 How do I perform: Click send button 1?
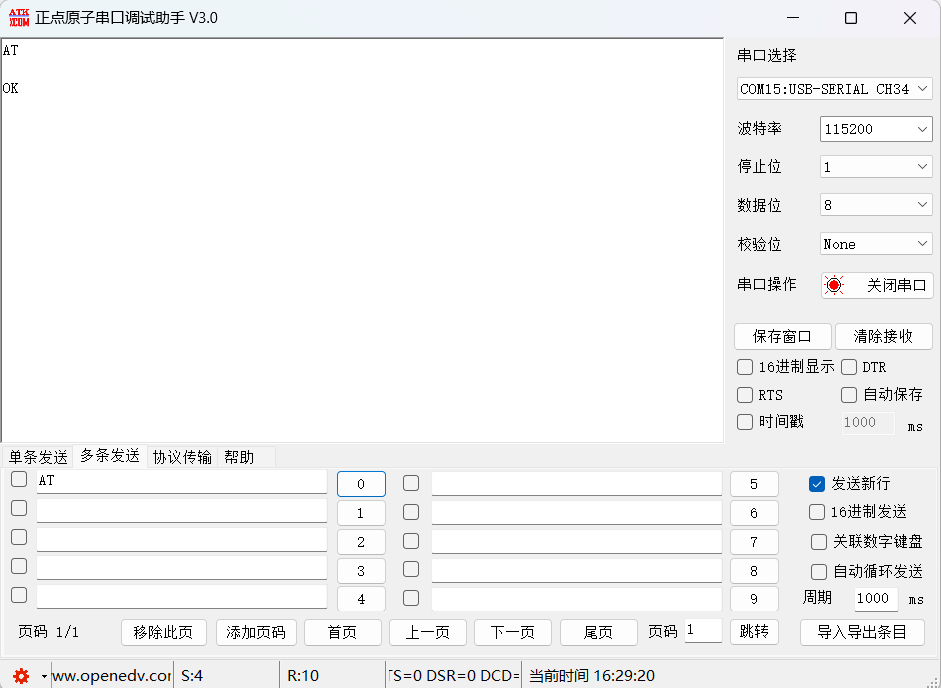(361, 513)
